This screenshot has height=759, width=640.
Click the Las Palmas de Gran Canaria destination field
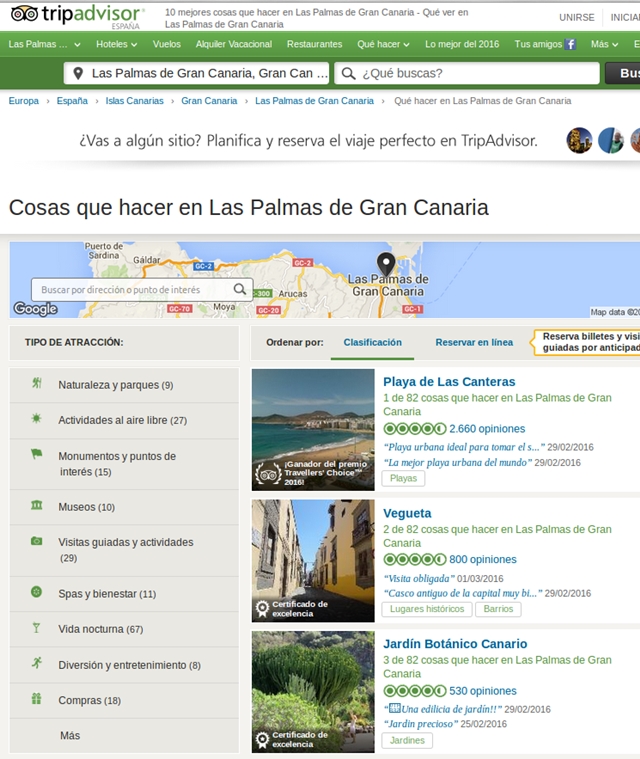[x=197, y=74]
